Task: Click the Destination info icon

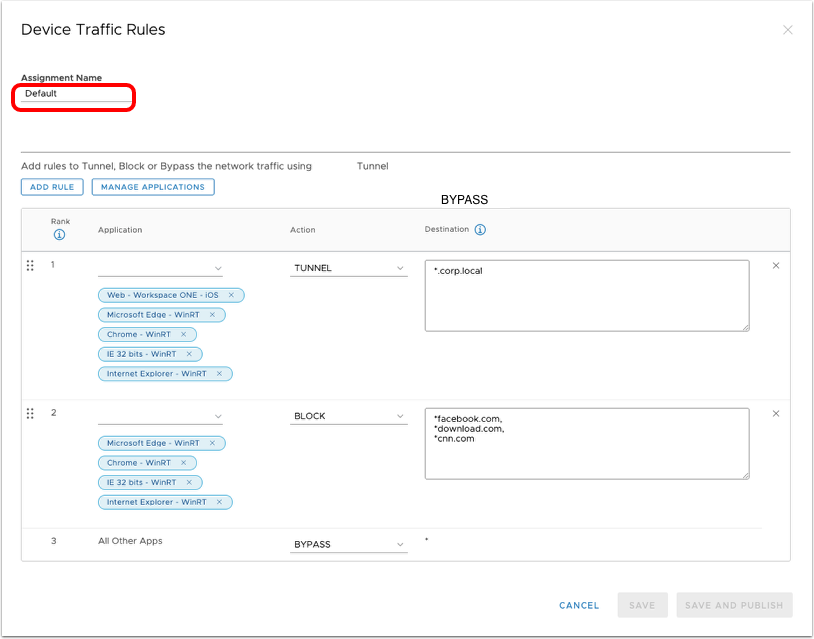Action: coord(480,230)
